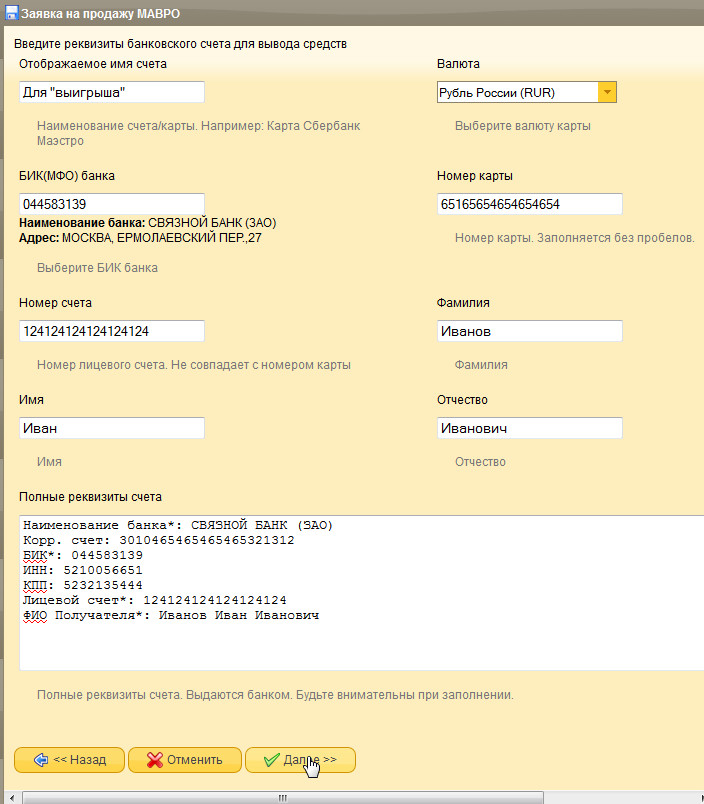Click the Фамилия field containing Иванов
The image size is (704, 804).
click(530, 331)
